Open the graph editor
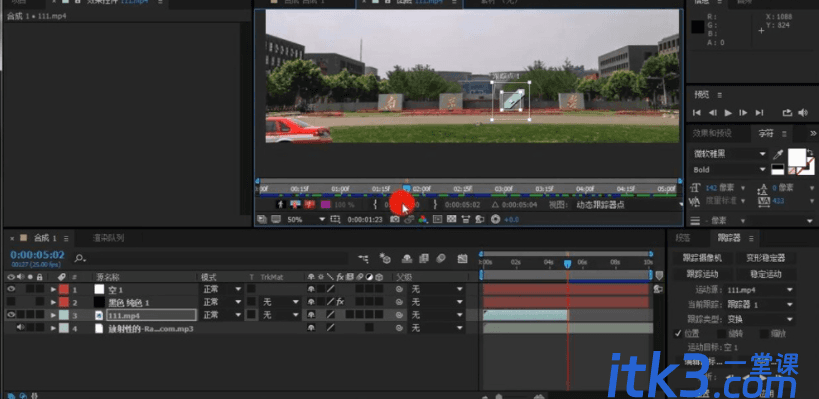The width and height of the screenshot is (819, 399). [x=462, y=258]
